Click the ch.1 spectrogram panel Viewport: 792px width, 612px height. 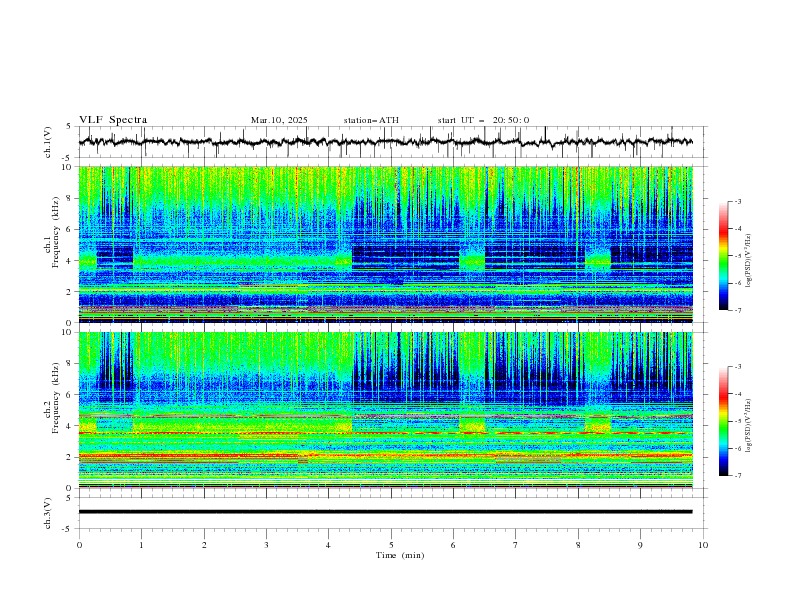pos(385,244)
